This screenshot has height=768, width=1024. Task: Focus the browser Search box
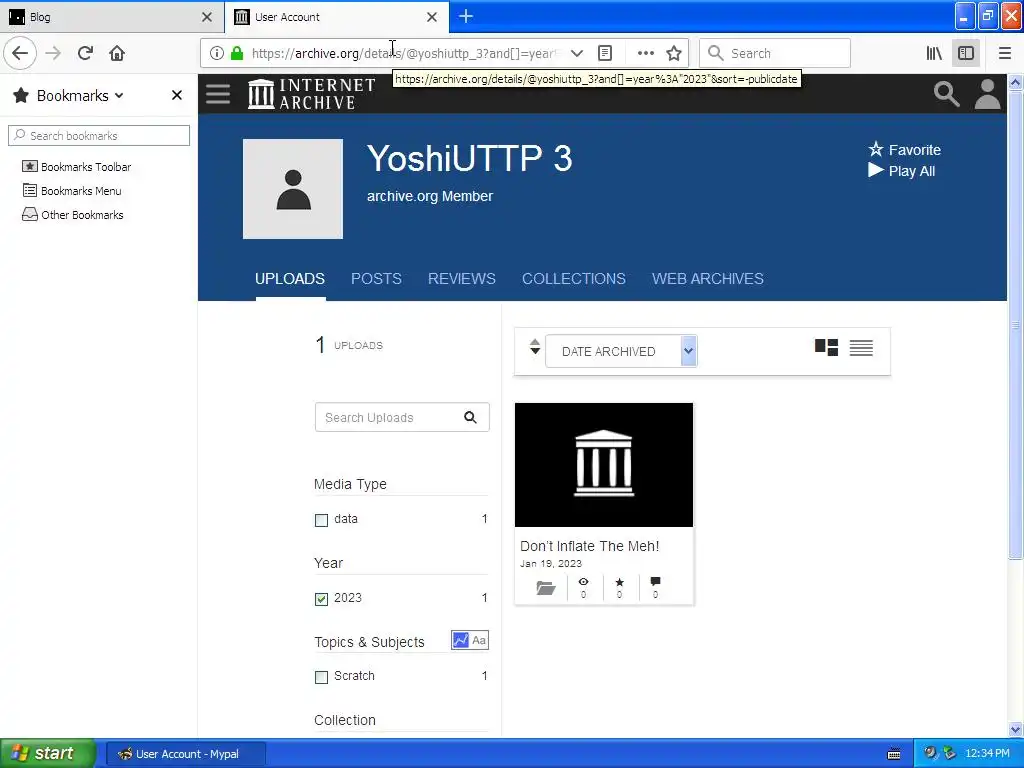775,53
